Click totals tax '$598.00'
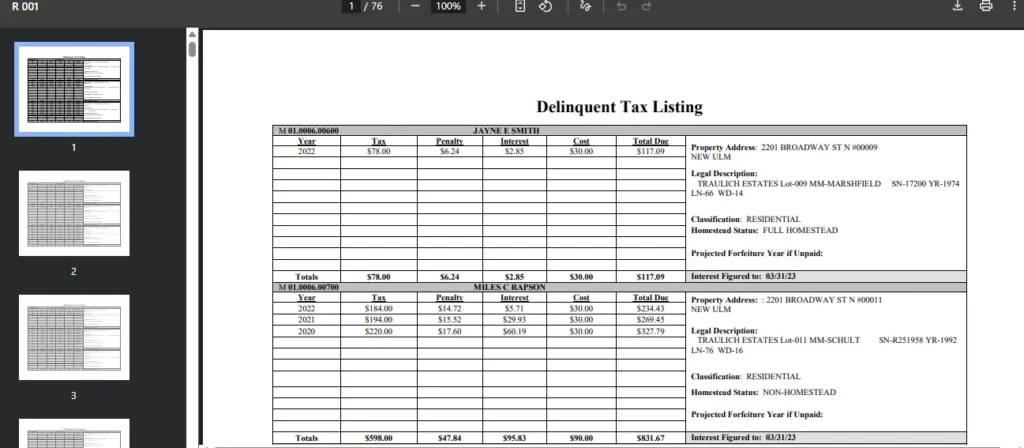1024x448 pixels. click(379, 438)
